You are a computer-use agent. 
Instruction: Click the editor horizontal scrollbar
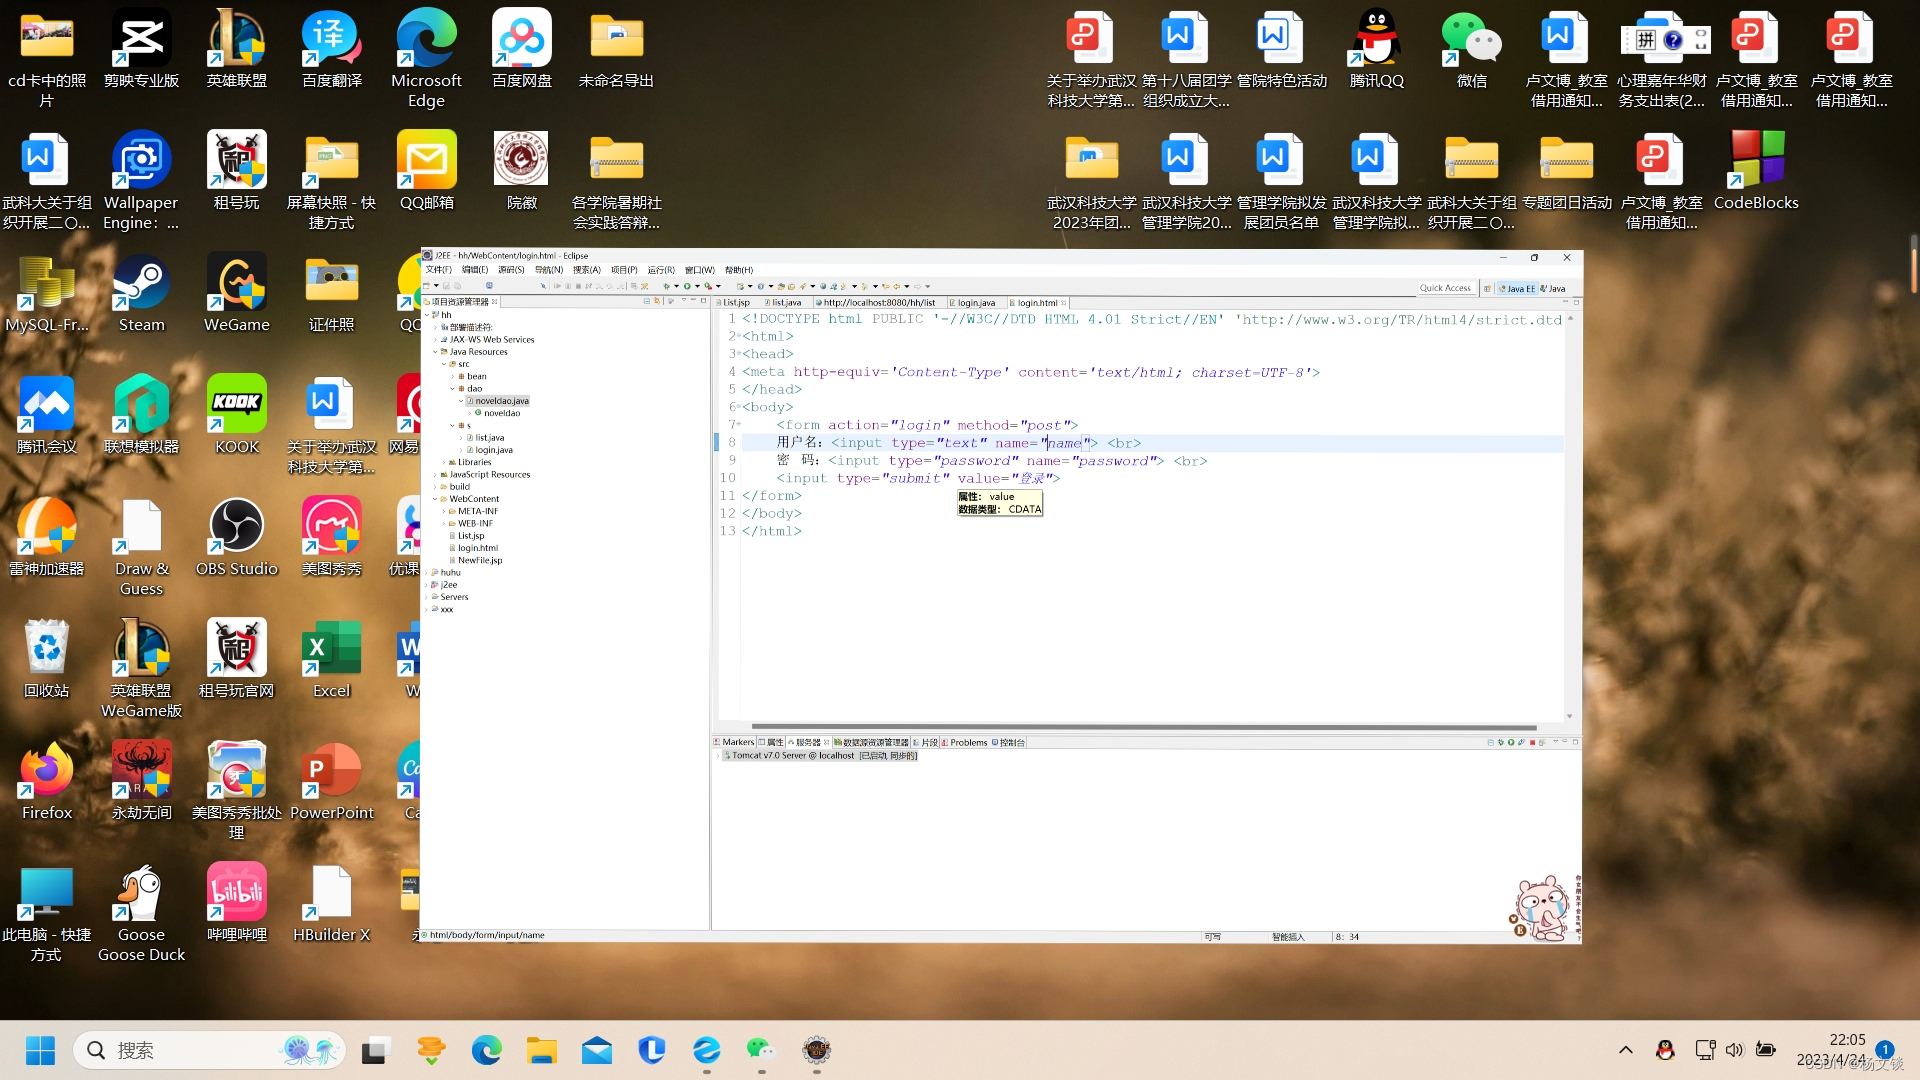(x=1143, y=728)
